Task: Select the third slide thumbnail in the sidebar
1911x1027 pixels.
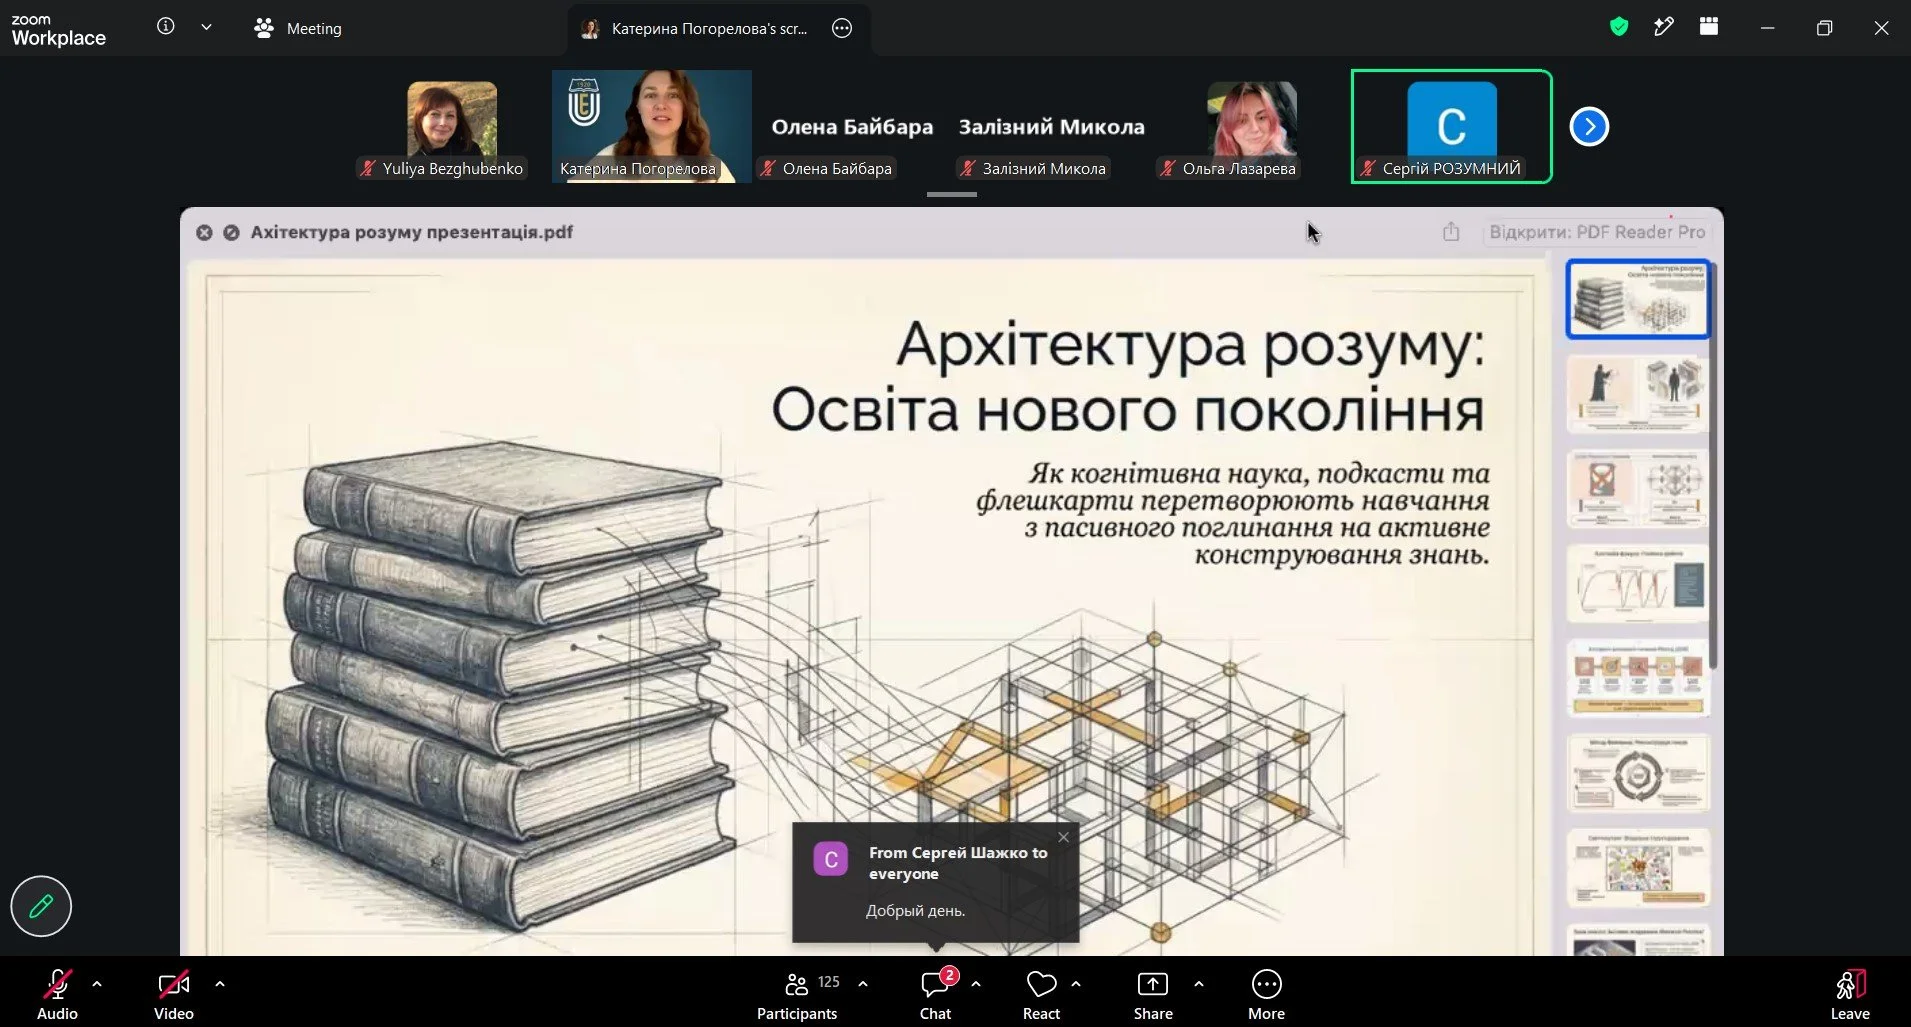Action: tap(1638, 488)
